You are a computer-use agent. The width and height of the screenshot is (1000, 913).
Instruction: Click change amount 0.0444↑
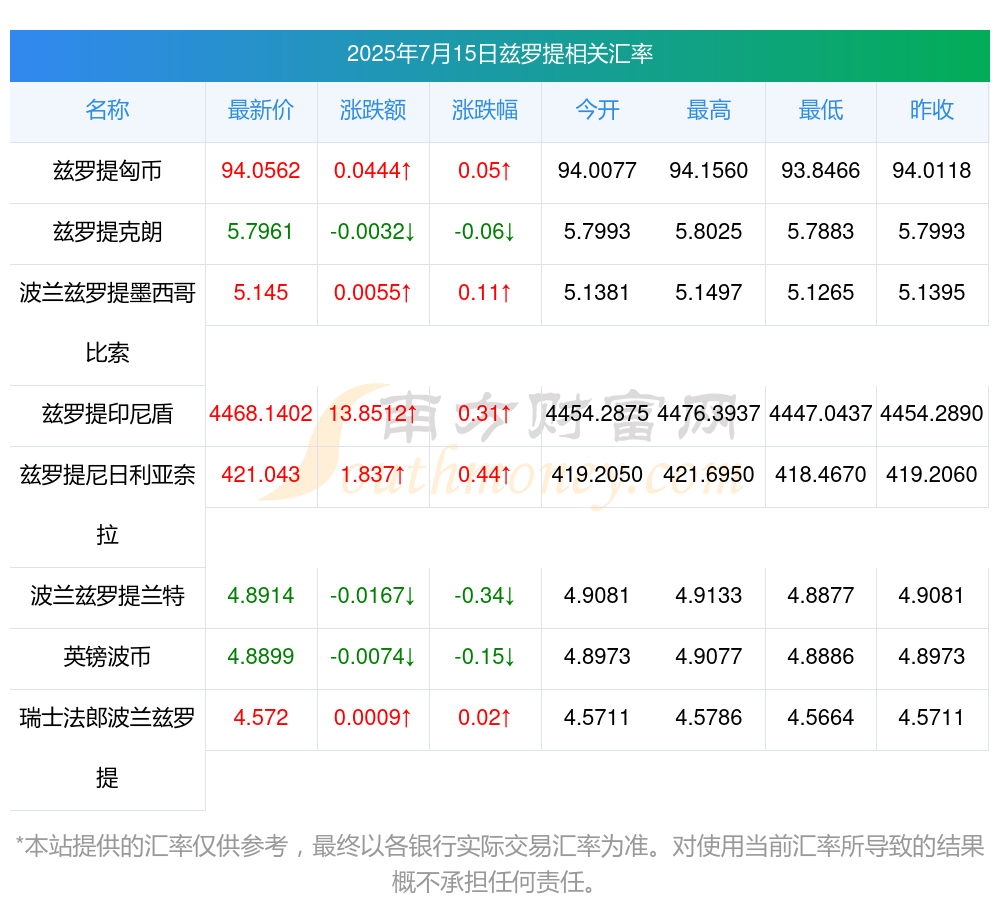(372, 170)
